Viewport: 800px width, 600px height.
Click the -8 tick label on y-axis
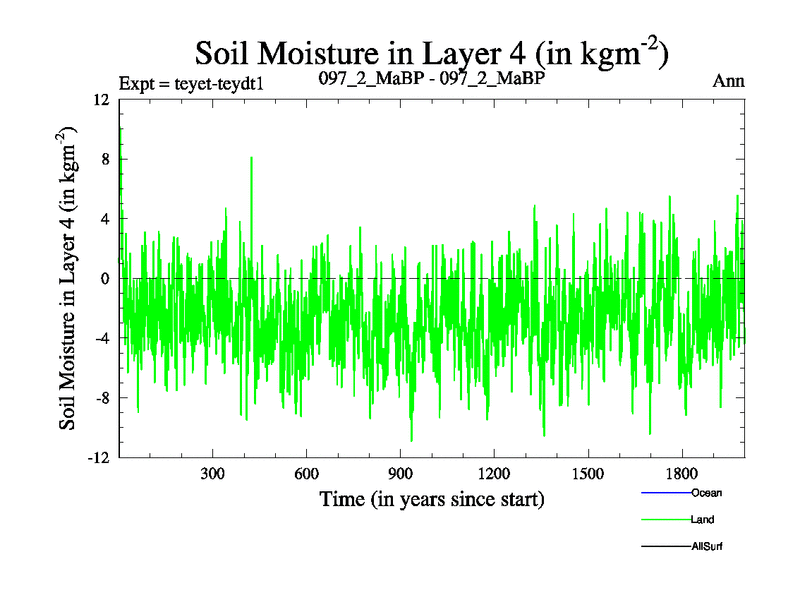coord(100,398)
